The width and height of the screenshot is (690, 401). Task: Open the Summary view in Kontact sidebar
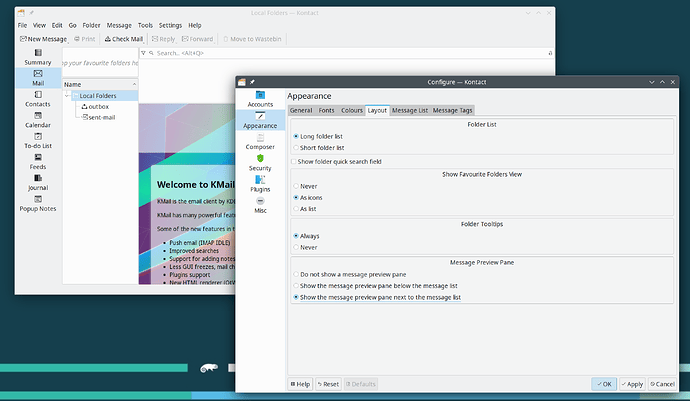pos(38,57)
